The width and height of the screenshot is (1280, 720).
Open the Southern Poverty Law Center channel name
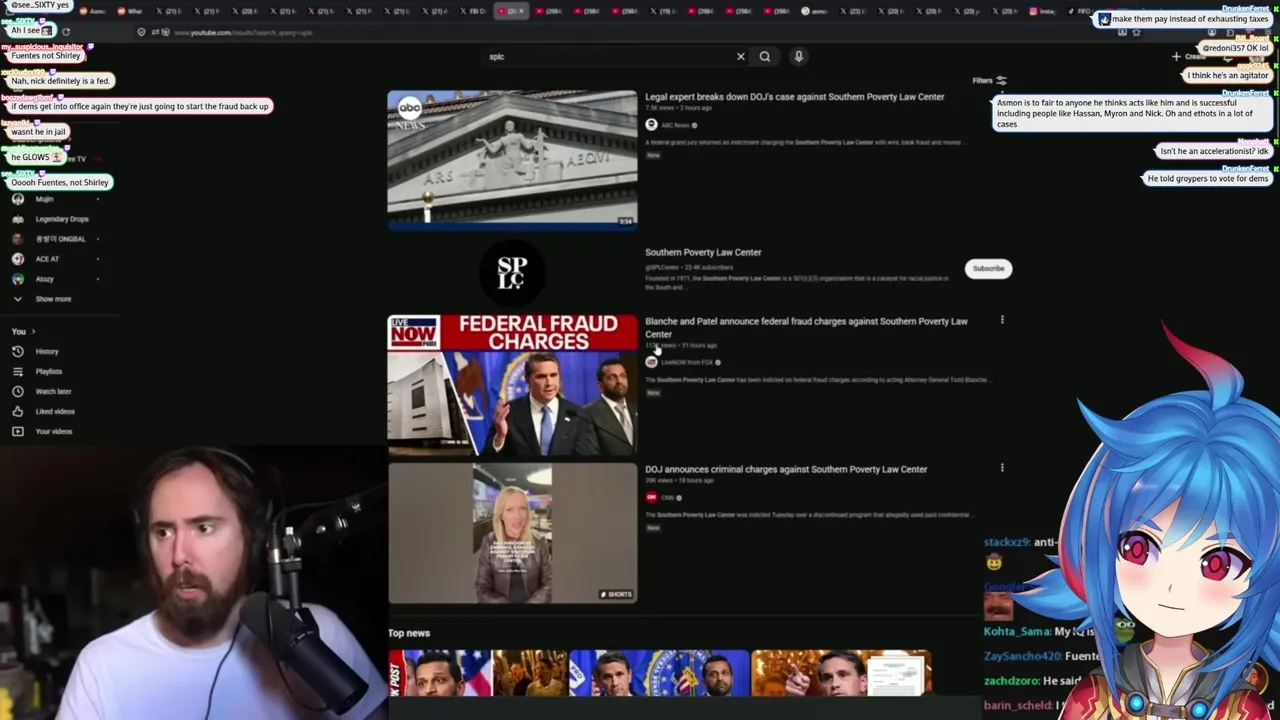pyautogui.click(x=703, y=252)
